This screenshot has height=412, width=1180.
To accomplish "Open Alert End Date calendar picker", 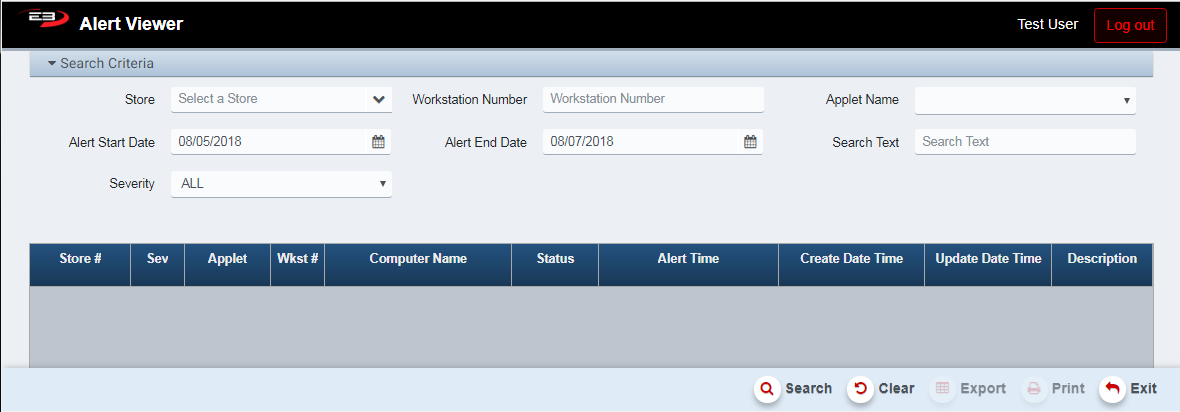I will click(750, 142).
